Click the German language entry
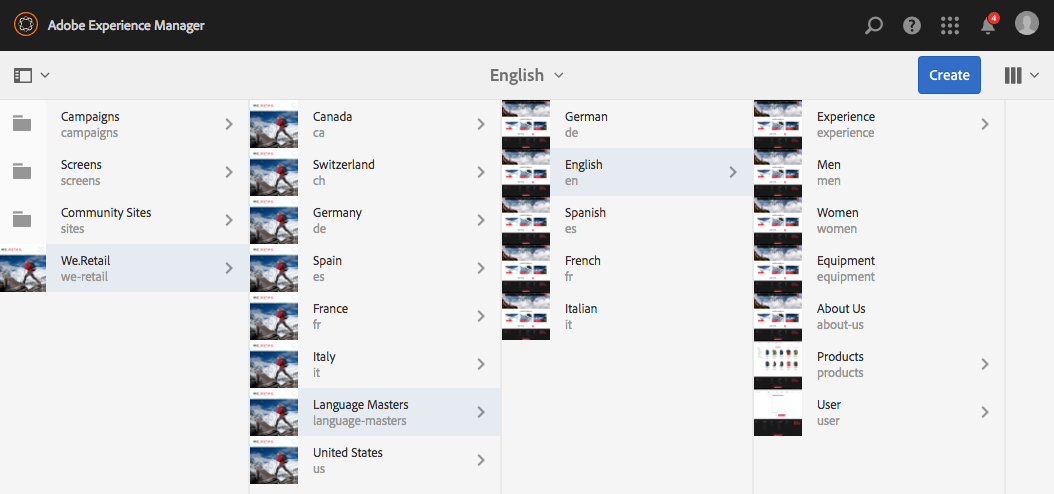Viewport: 1054px width, 494px height. click(x=627, y=124)
